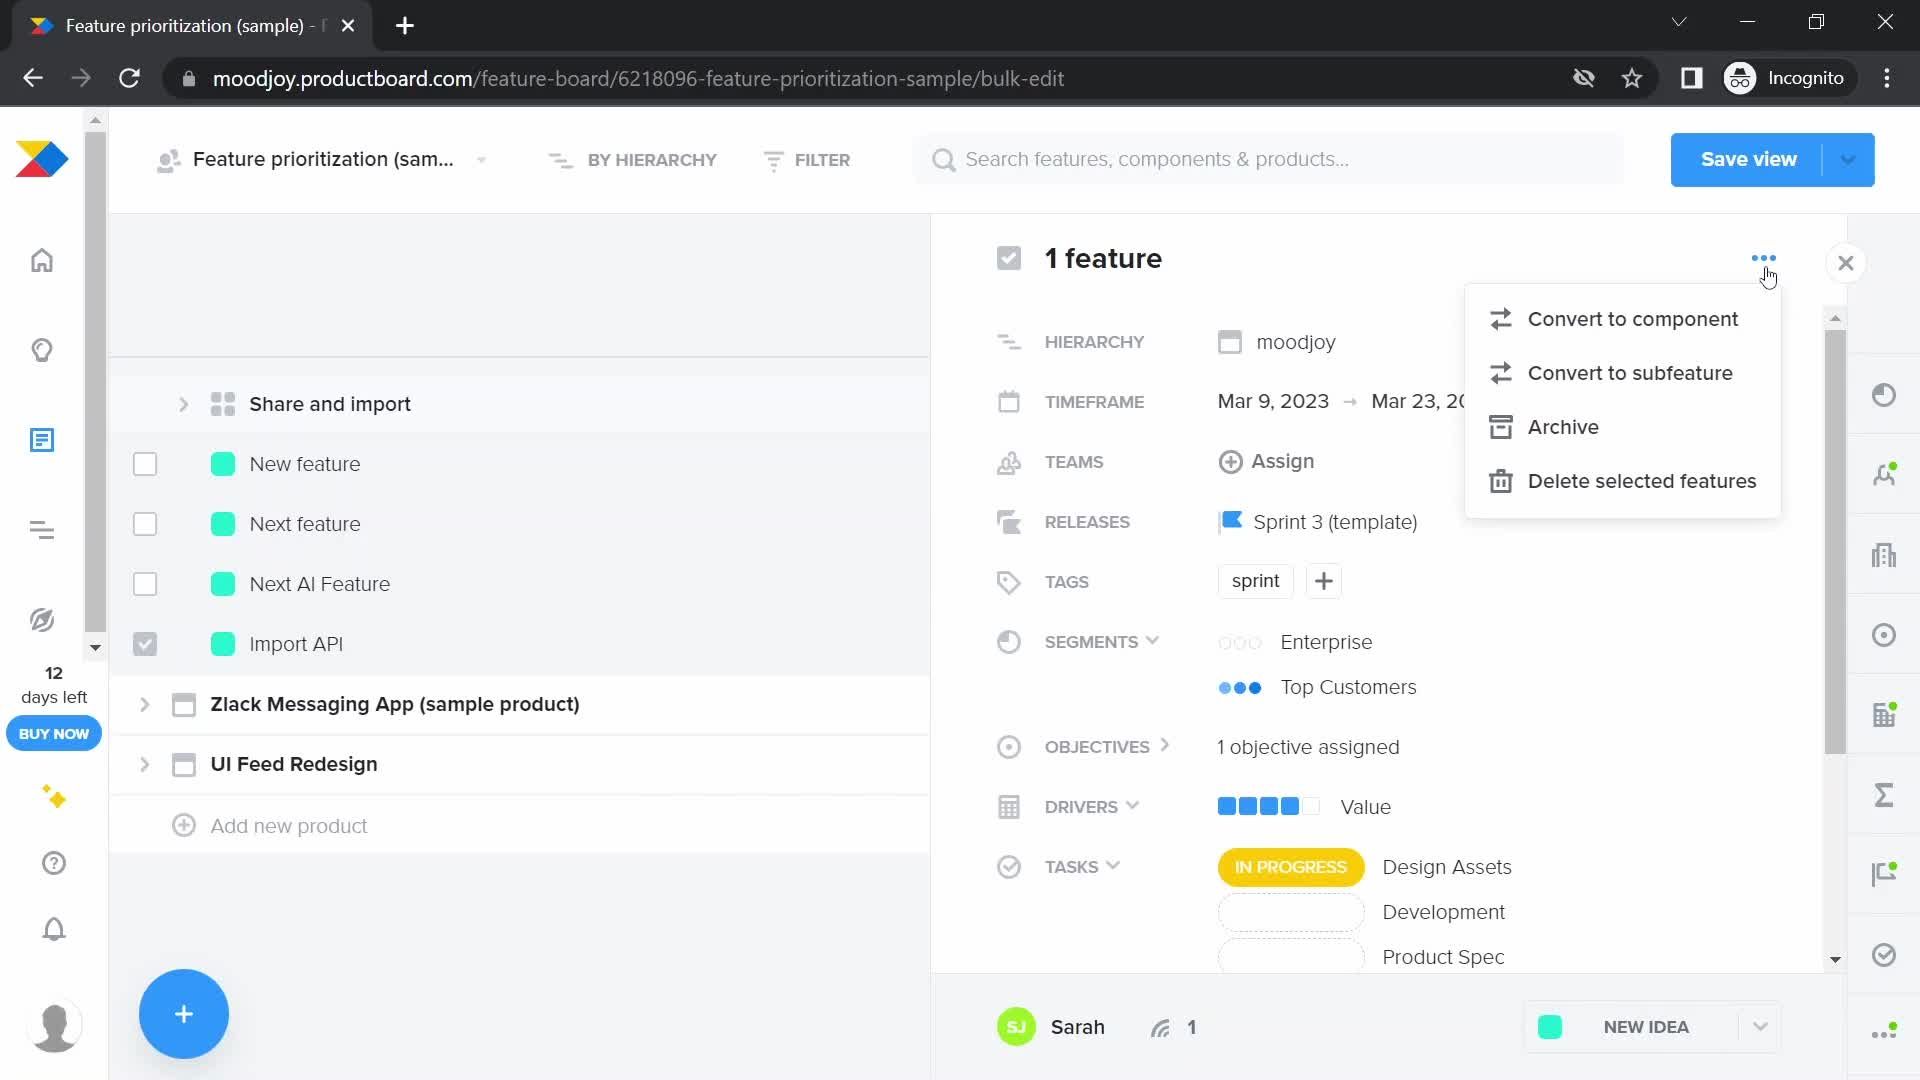This screenshot has height=1080, width=1920.
Task: Open the Sprint 3 (template) release
Action: click(x=1317, y=522)
